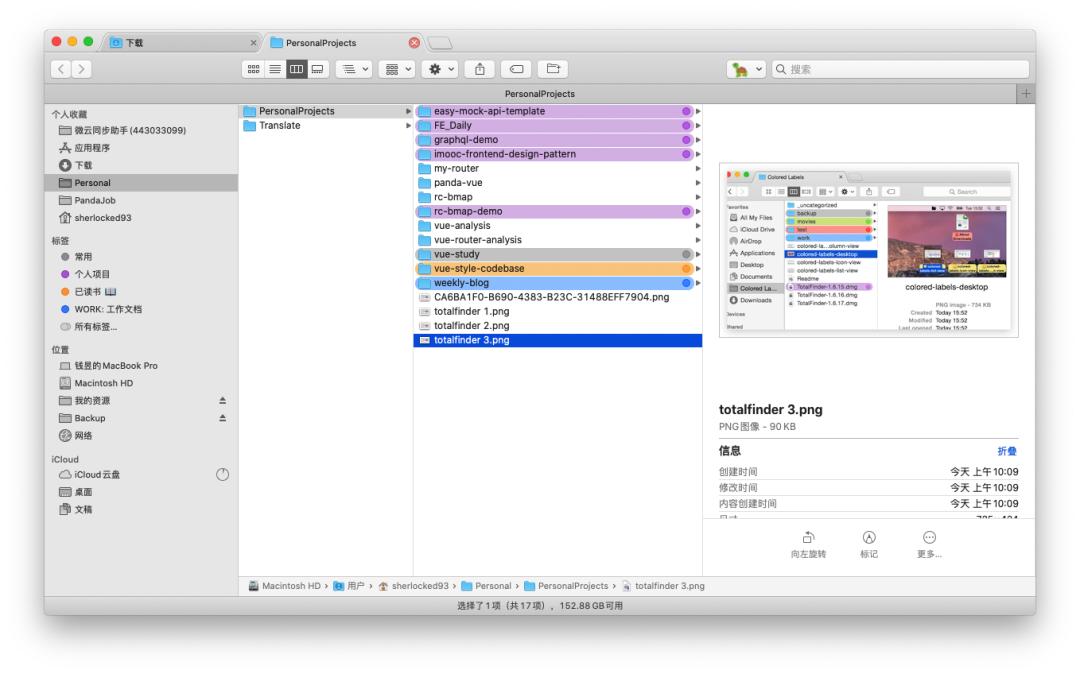Click the Edit Tags toolbar icon
The width and height of the screenshot is (1080, 674).
coord(515,70)
